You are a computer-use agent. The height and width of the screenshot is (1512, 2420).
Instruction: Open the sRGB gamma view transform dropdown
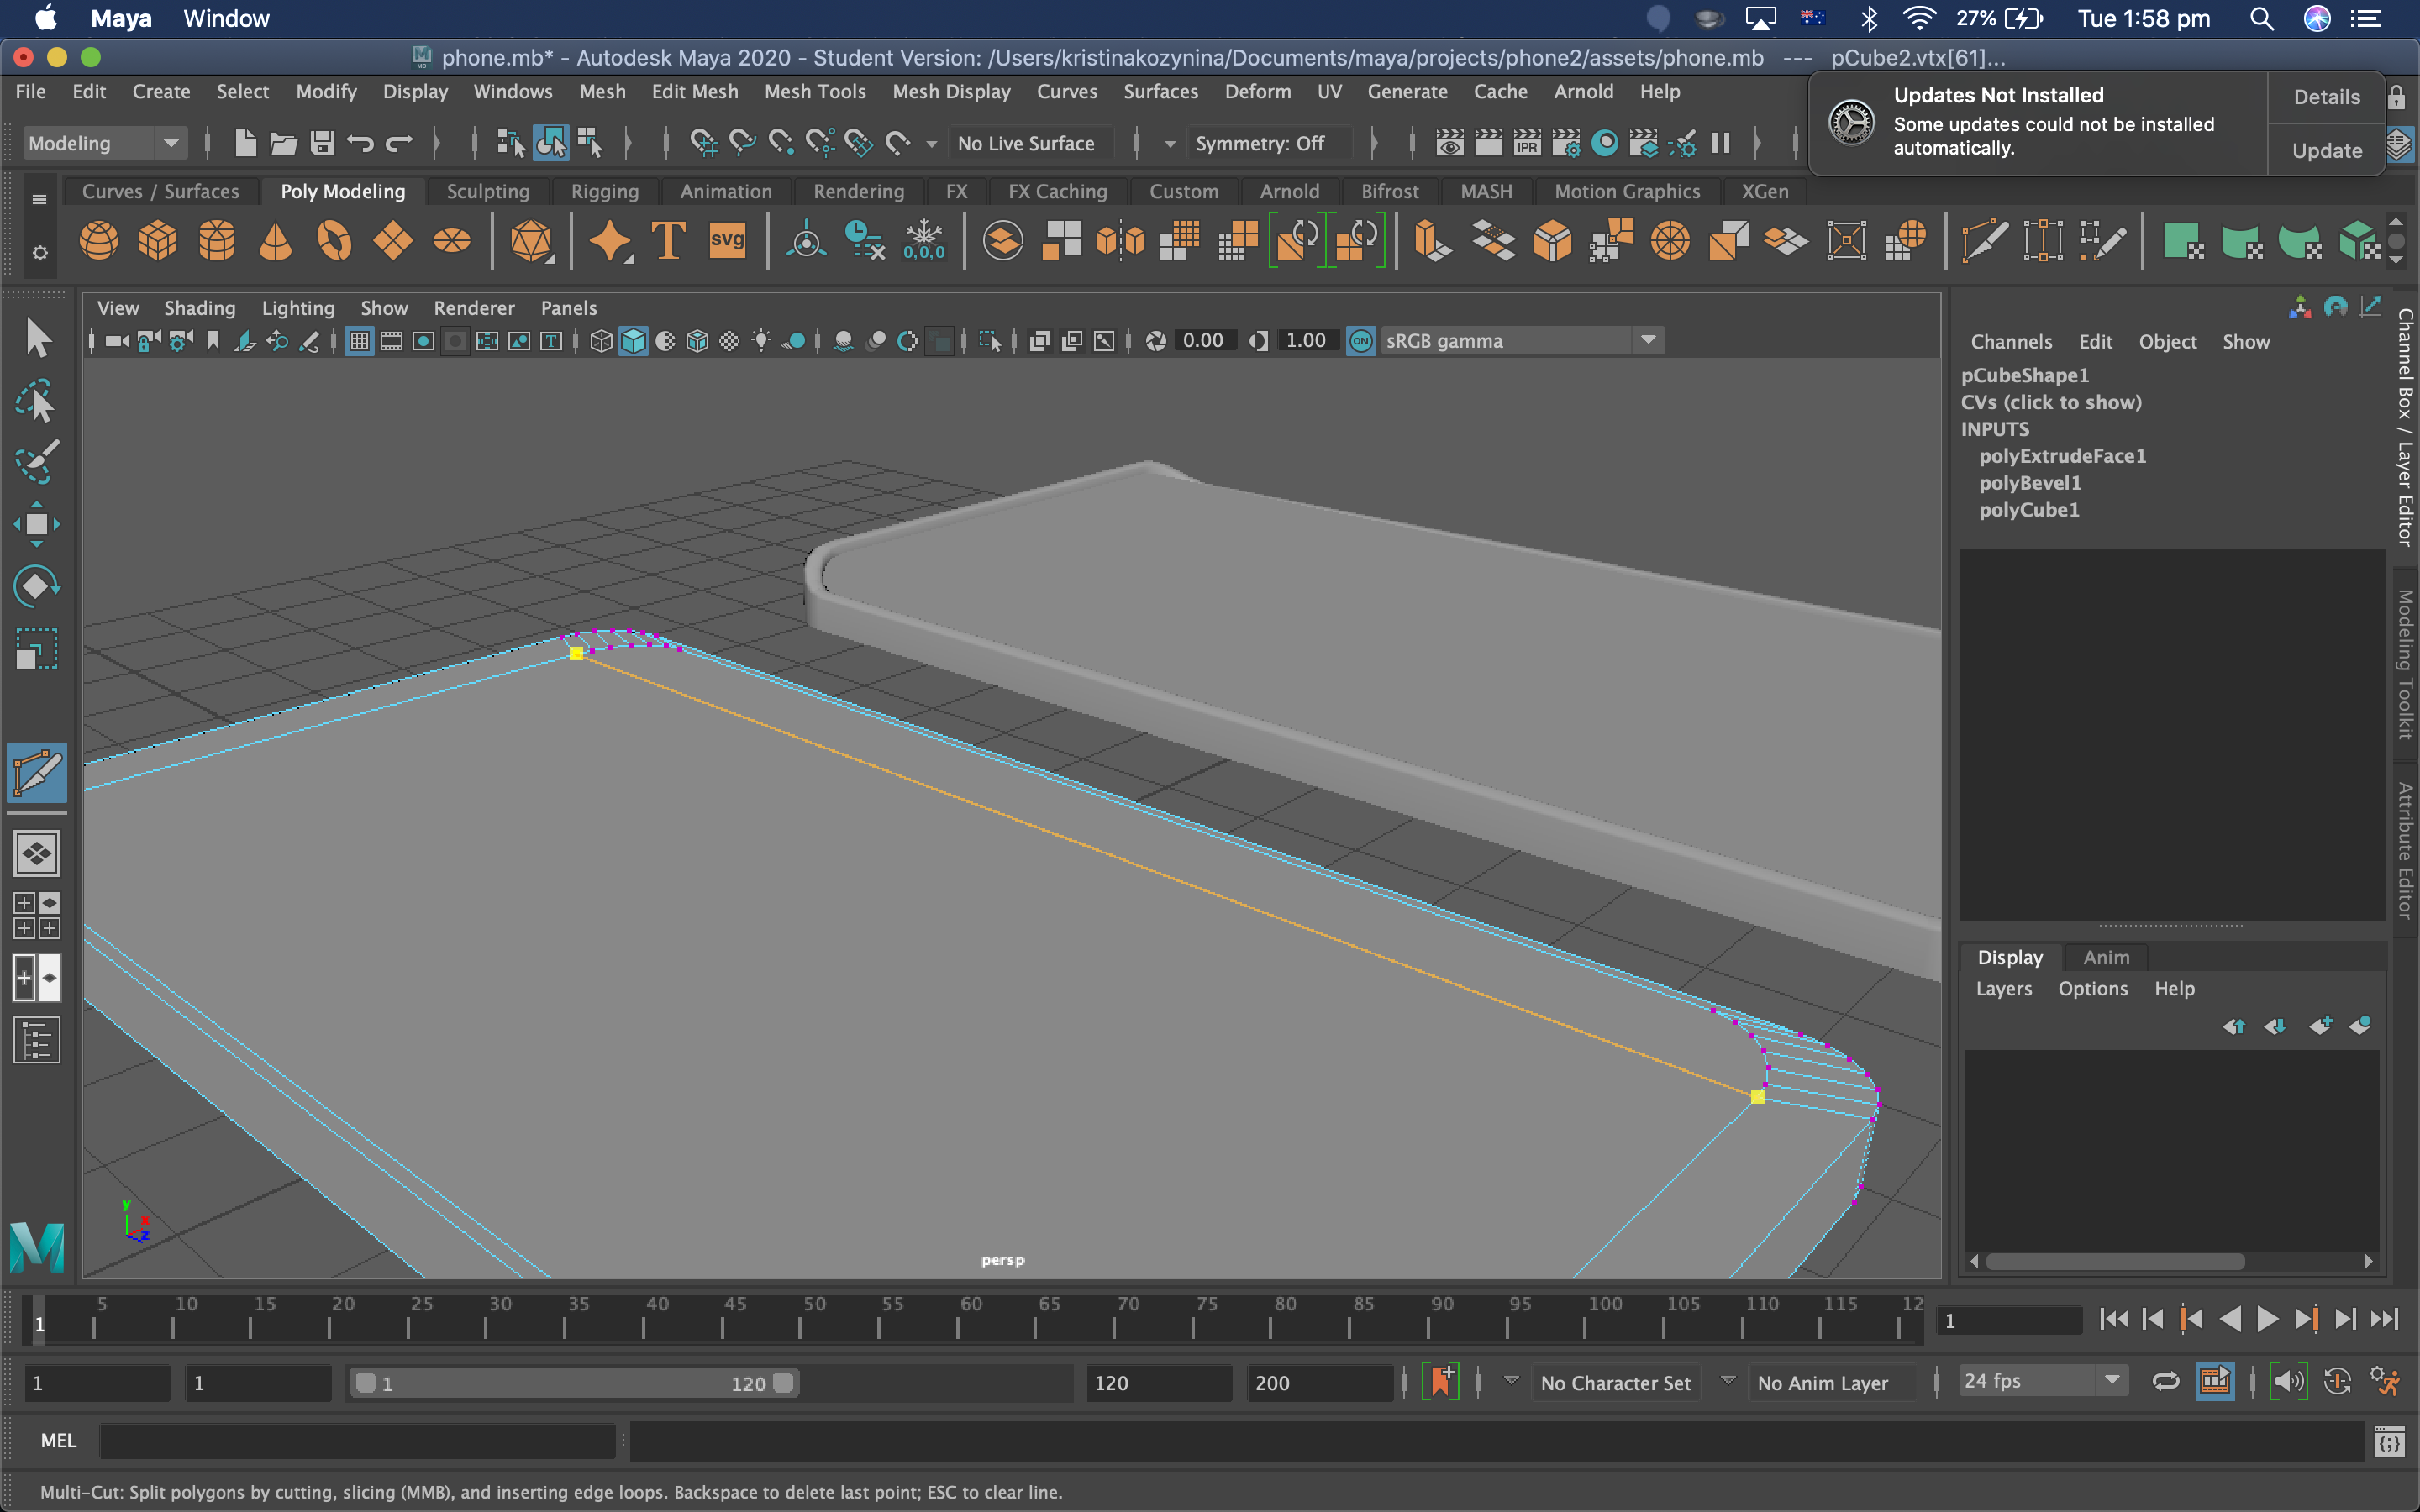1646,340
